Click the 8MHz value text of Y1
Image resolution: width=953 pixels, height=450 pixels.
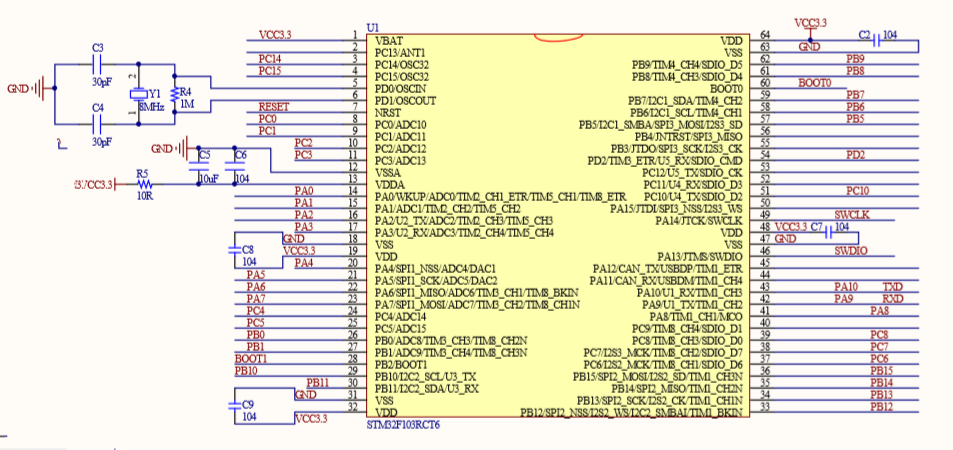[x=152, y=106]
